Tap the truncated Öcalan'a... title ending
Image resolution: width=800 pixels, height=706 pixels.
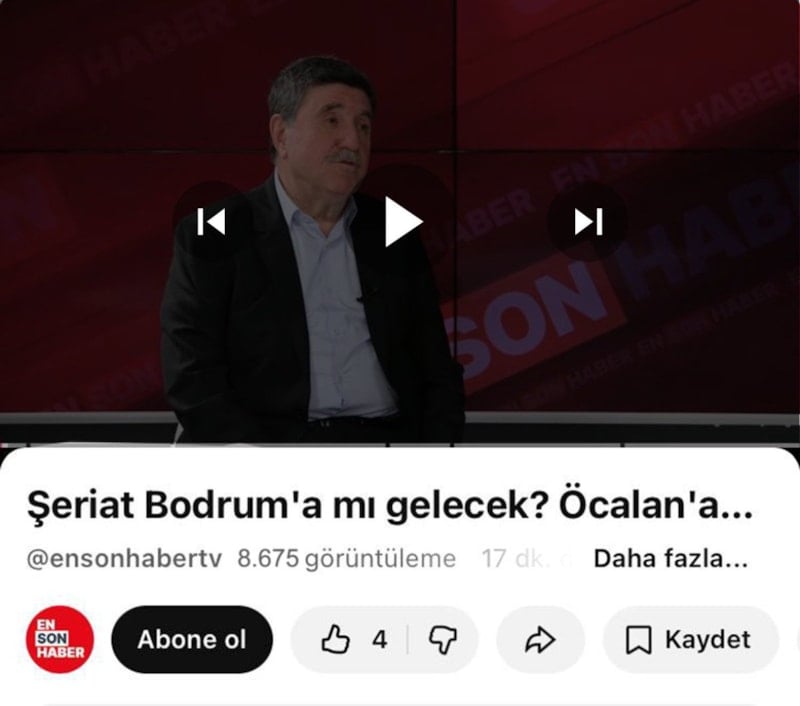[656, 505]
